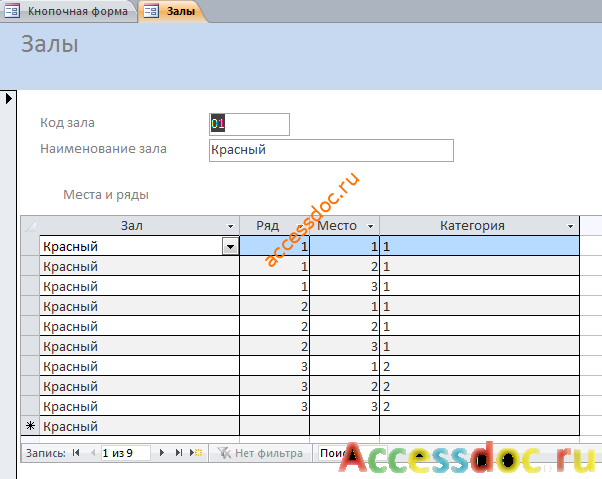Open the Ряд column filter dropdown
The height and width of the screenshot is (479, 602).
(301, 226)
